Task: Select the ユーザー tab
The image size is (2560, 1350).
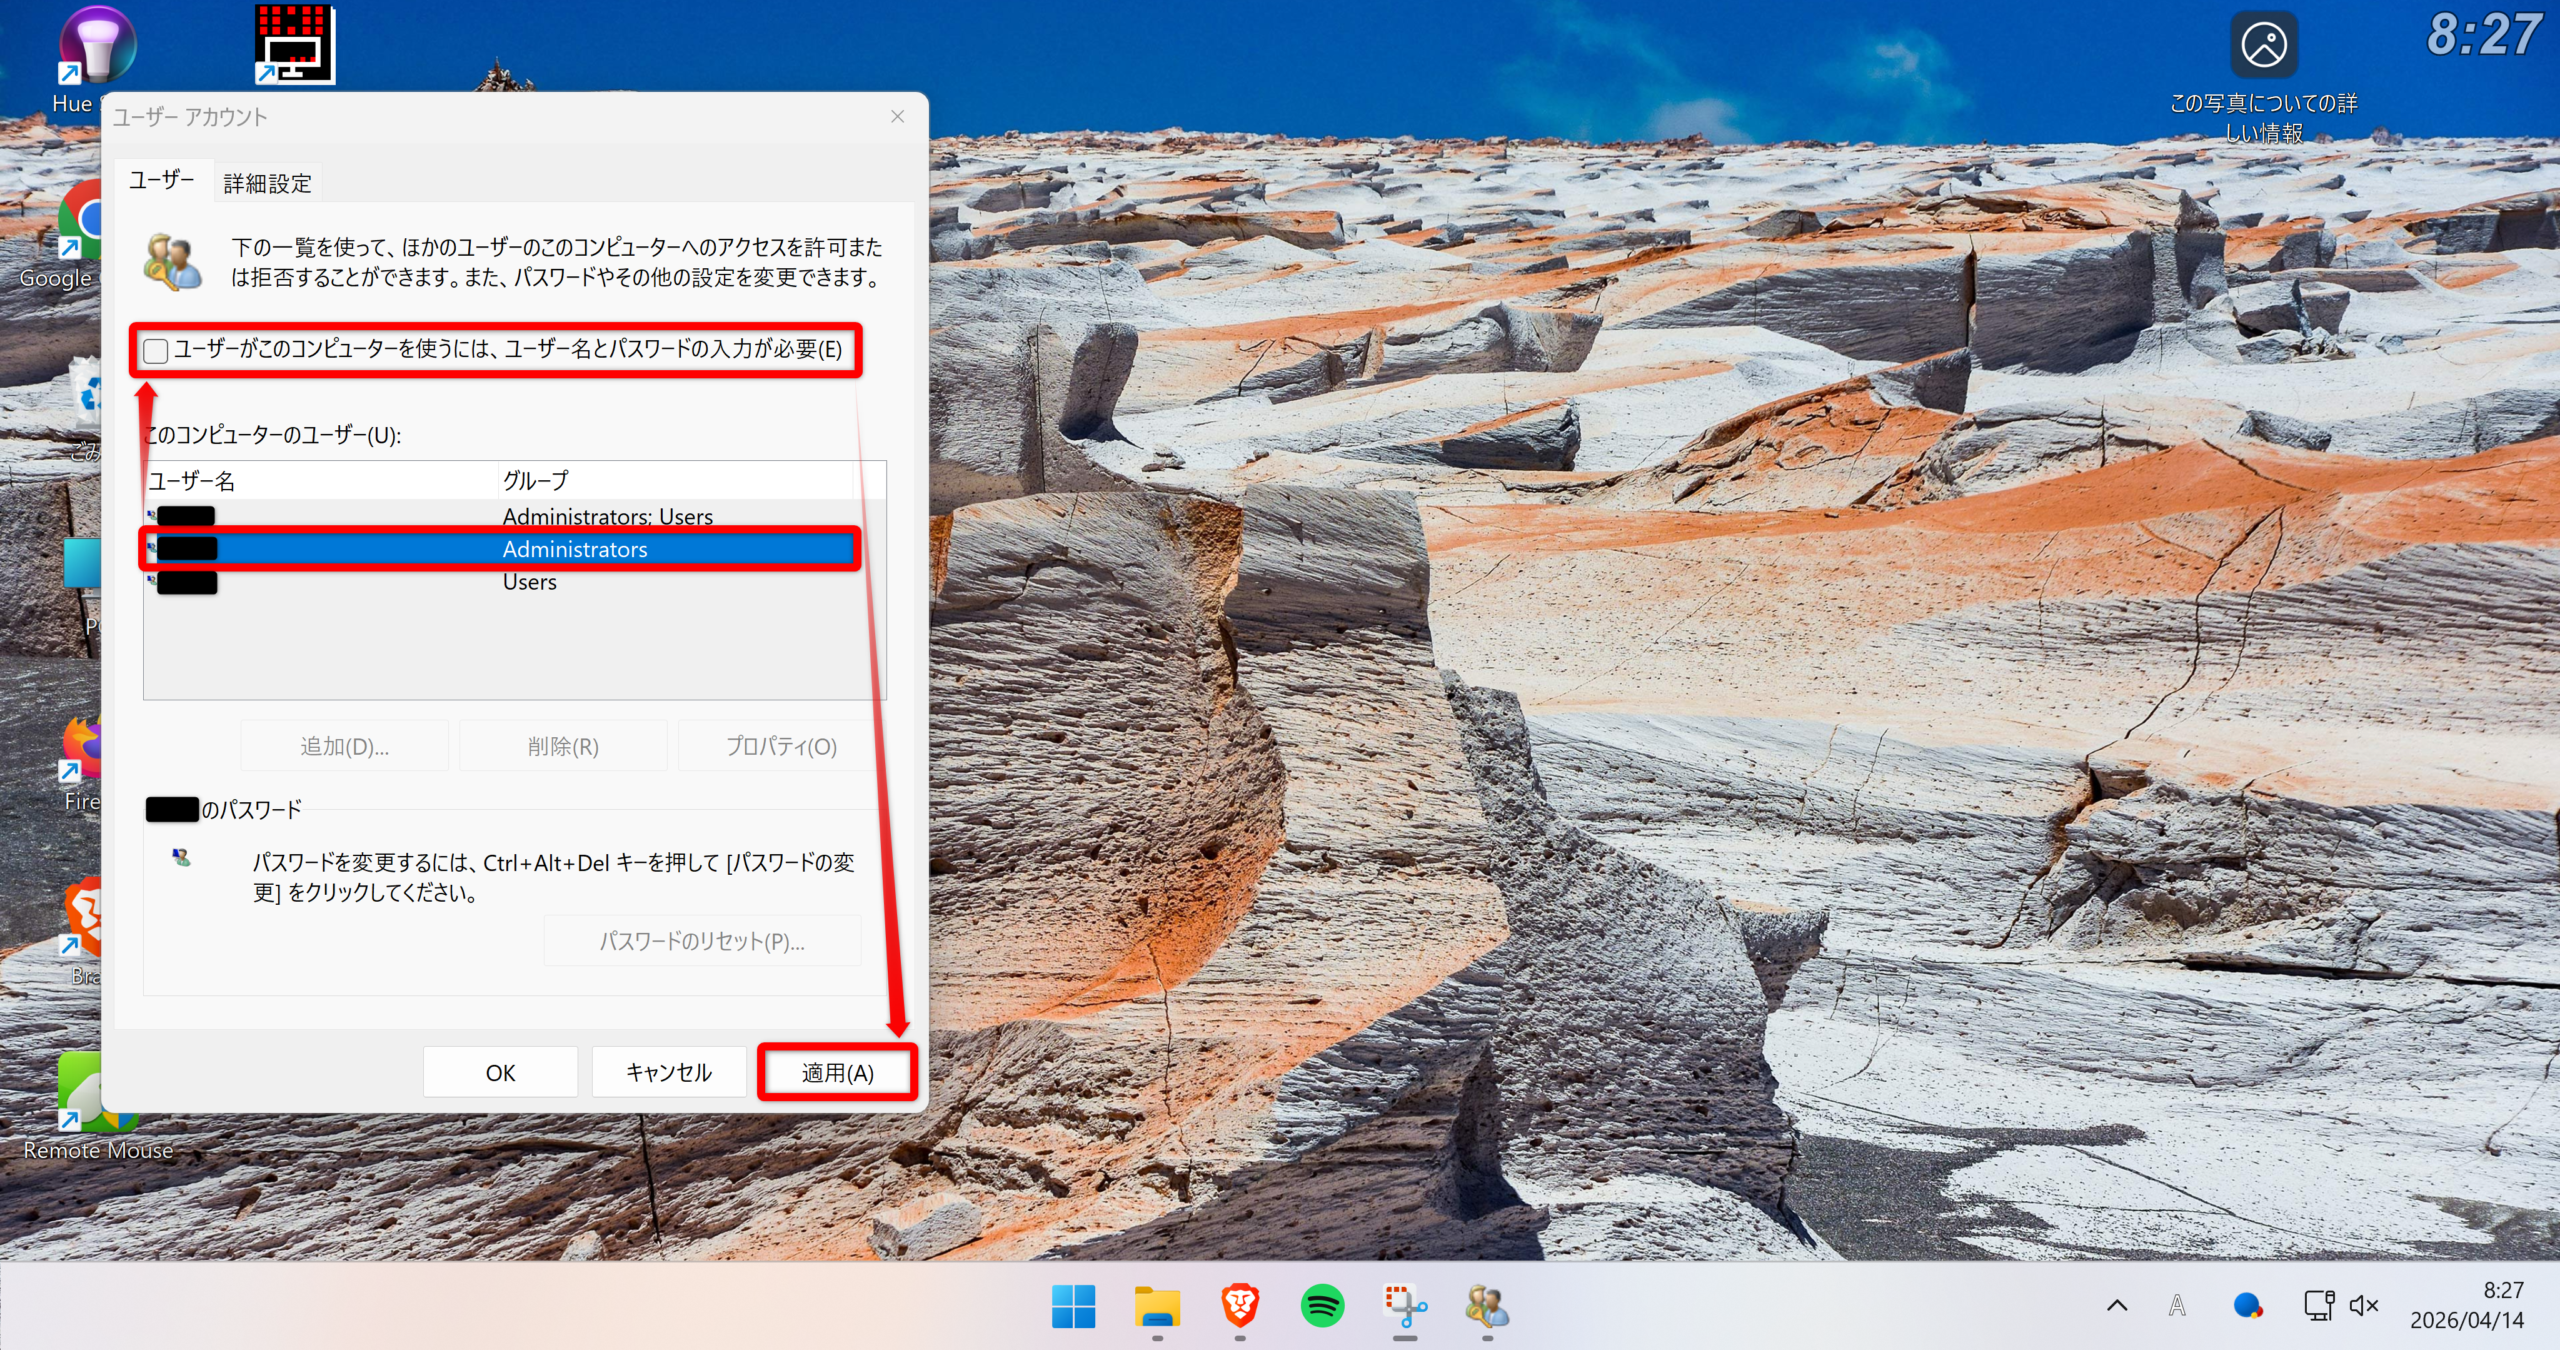Action: pos(162,180)
